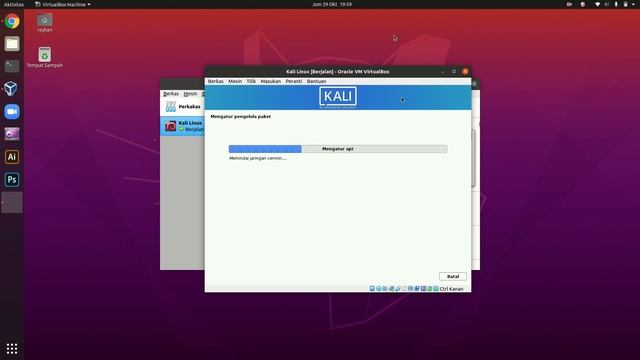The image size is (640, 360).
Task: Open the Berkas menu in Kali window
Action: (x=216, y=81)
